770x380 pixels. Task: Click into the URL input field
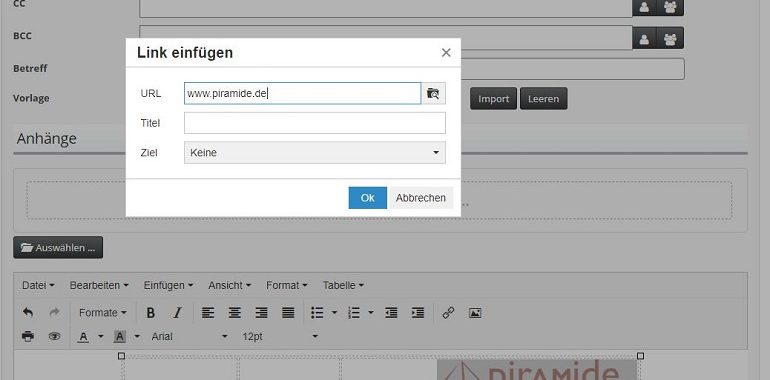point(302,93)
